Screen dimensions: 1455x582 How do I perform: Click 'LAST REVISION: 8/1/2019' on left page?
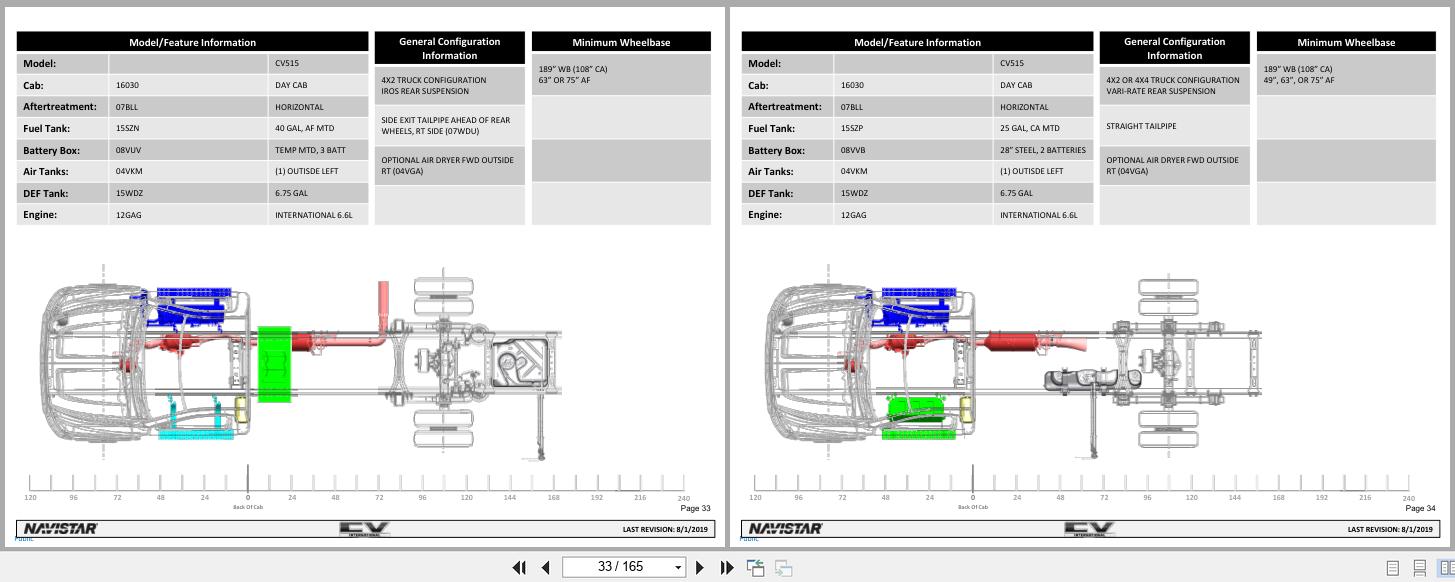[x=665, y=529]
